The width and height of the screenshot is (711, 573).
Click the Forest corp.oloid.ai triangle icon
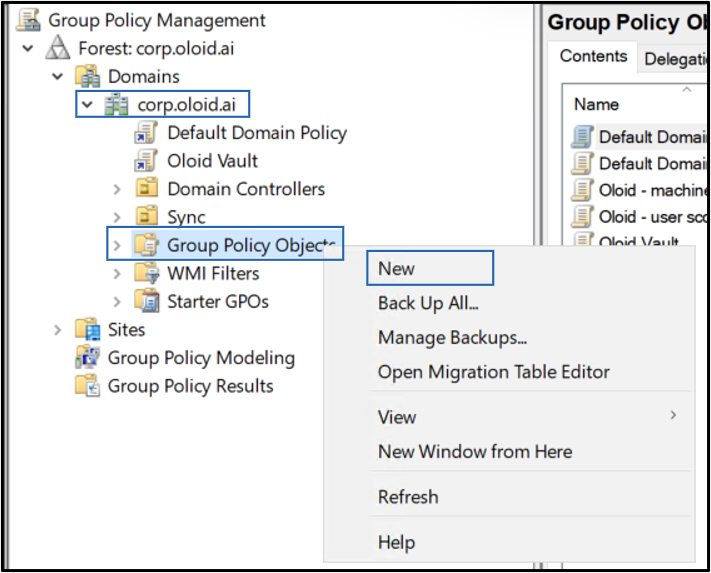point(58,48)
